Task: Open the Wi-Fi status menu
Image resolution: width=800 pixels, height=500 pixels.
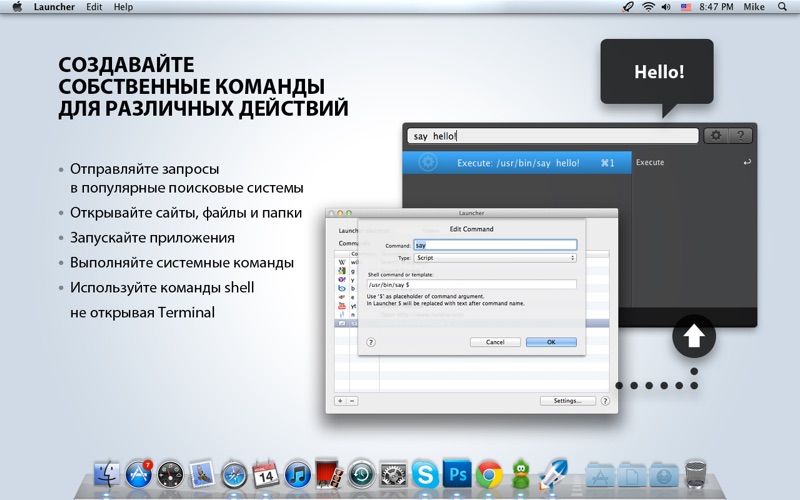Action: [648, 7]
